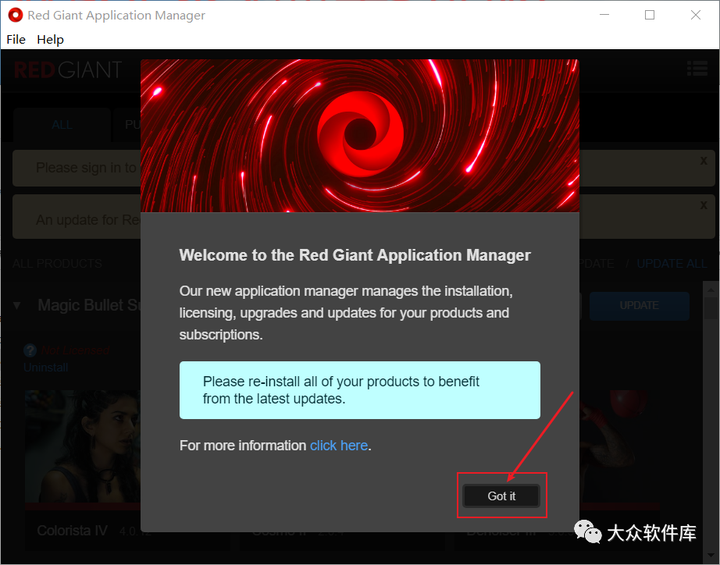The width and height of the screenshot is (720, 565).
Task: Click UPDATE ALL link
Action: click(672, 264)
